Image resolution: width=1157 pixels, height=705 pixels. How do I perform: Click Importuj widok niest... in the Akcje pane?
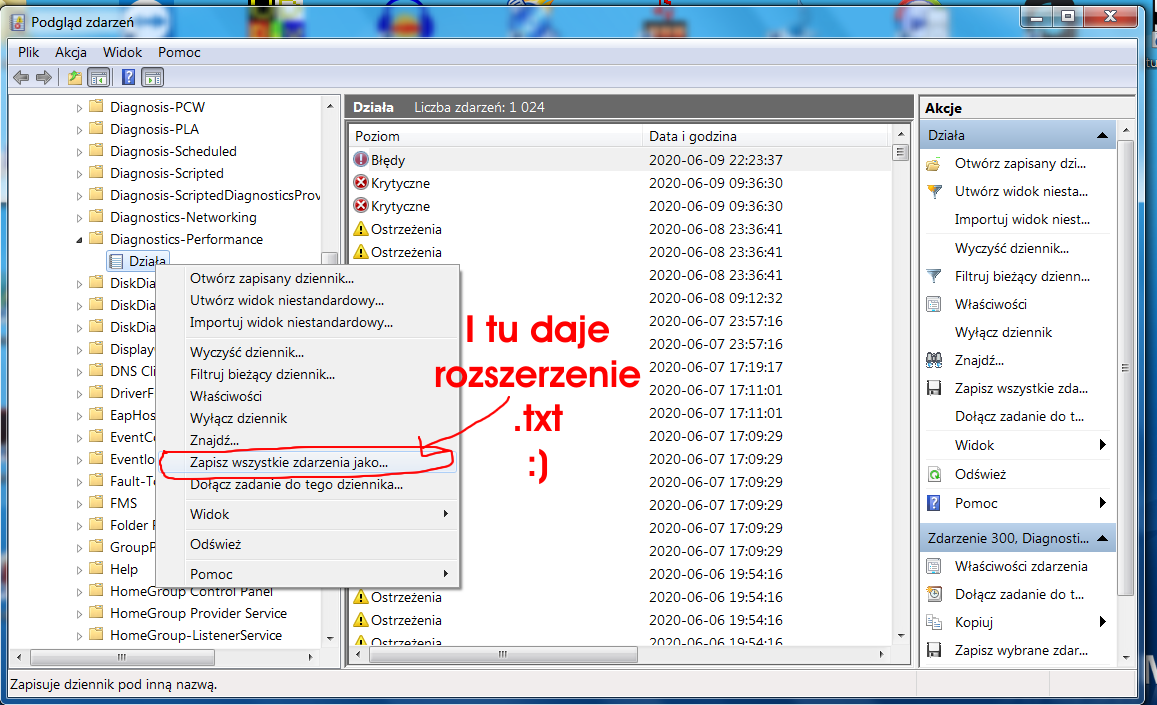click(1022, 220)
